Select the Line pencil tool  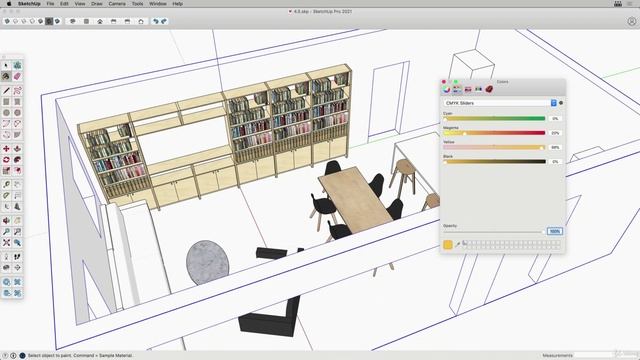pos(6,91)
